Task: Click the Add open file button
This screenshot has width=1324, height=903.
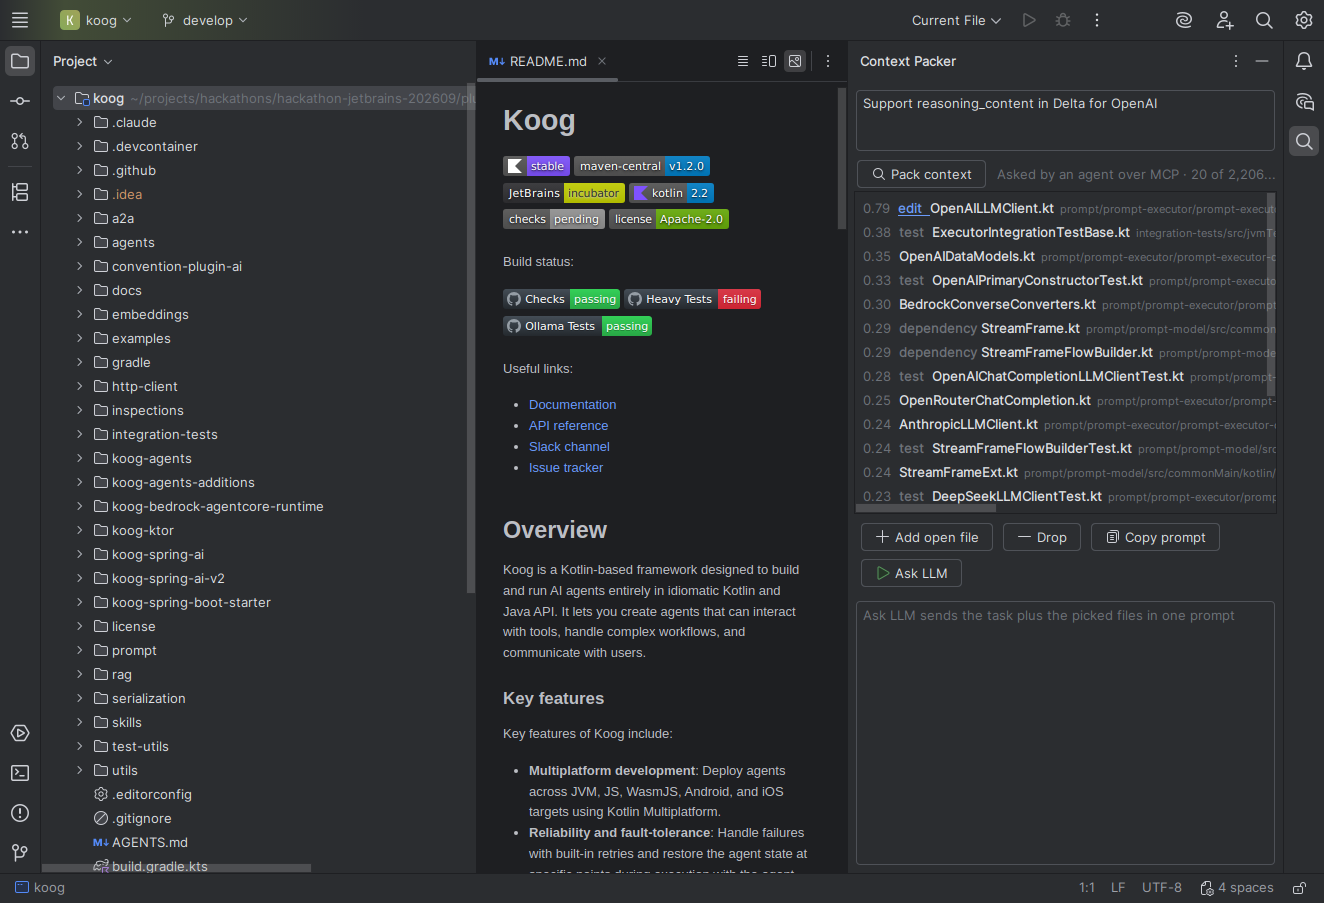Action: (927, 537)
